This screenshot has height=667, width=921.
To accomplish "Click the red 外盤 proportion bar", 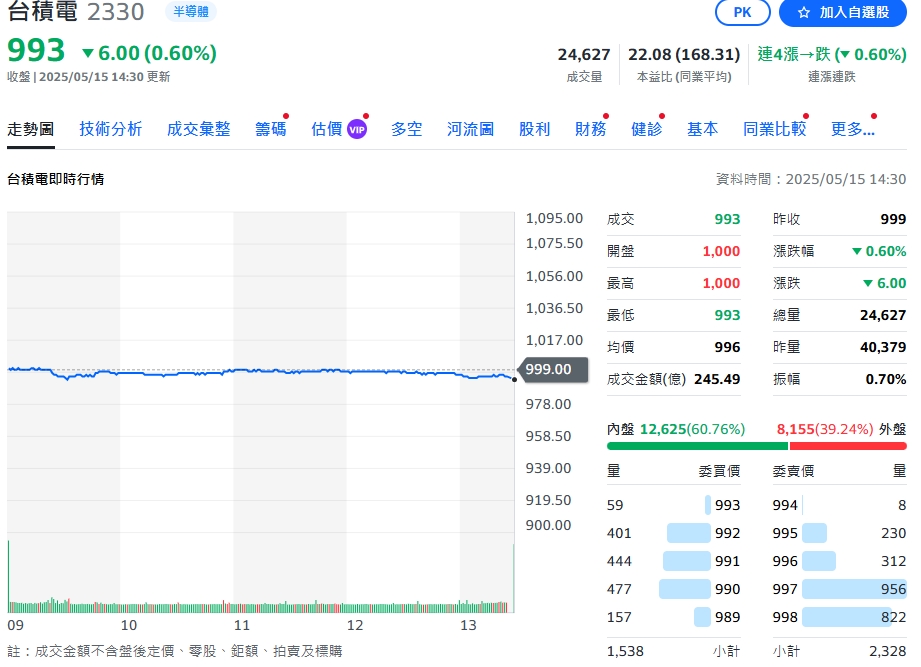I will pyautogui.click(x=848, y=446).
